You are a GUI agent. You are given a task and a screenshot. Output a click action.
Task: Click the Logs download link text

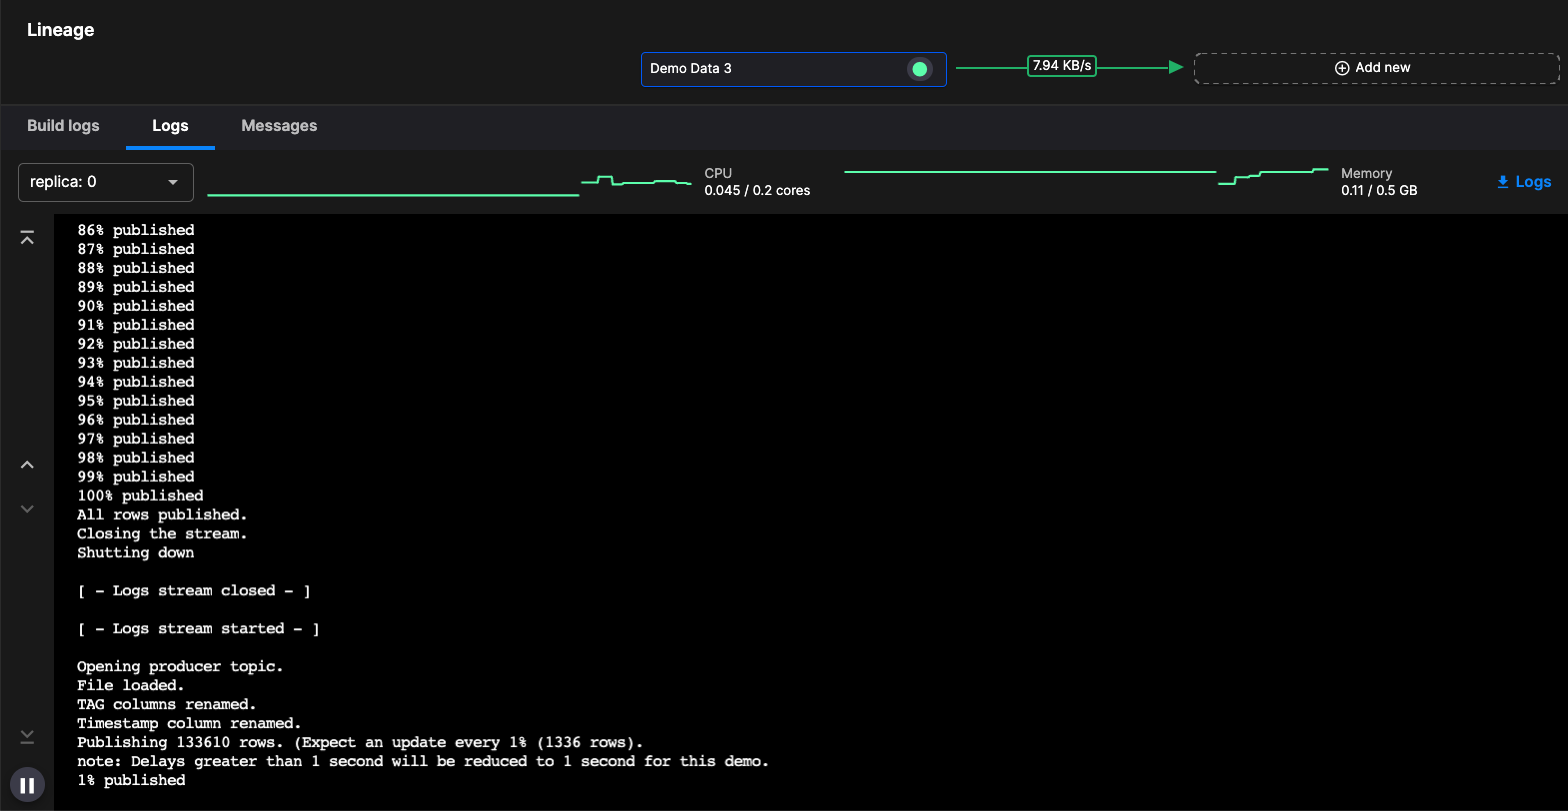coord(1533,182)
